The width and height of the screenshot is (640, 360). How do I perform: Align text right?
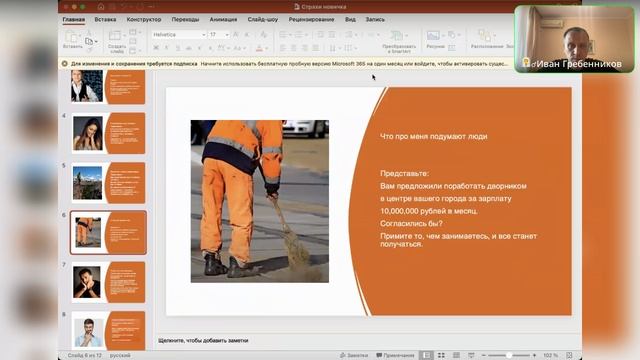(304, 48)
